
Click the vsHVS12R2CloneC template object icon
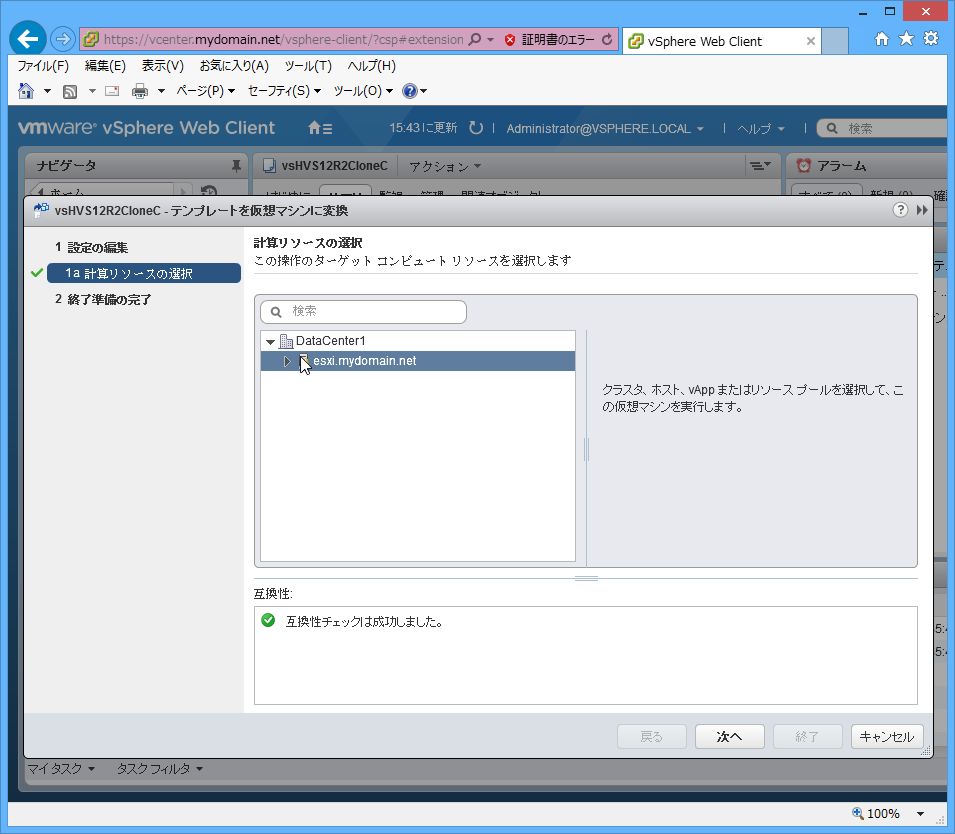pos(269,166)
